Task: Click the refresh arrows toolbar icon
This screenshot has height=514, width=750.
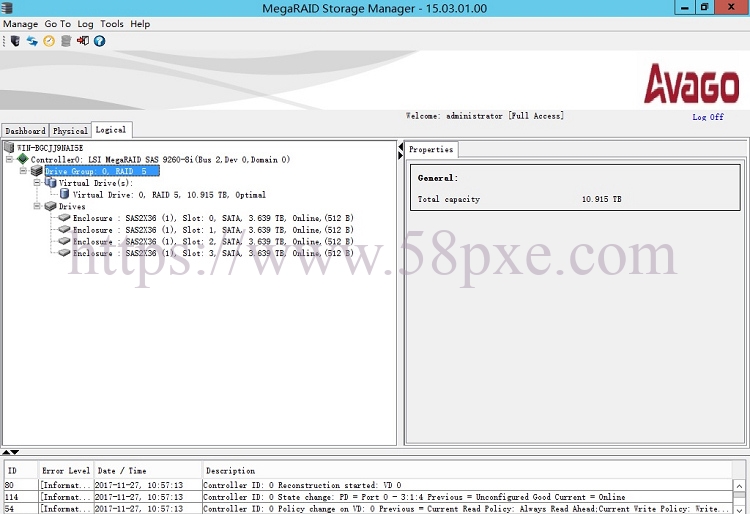Action: pyautogui.click(x=32, y=41)
